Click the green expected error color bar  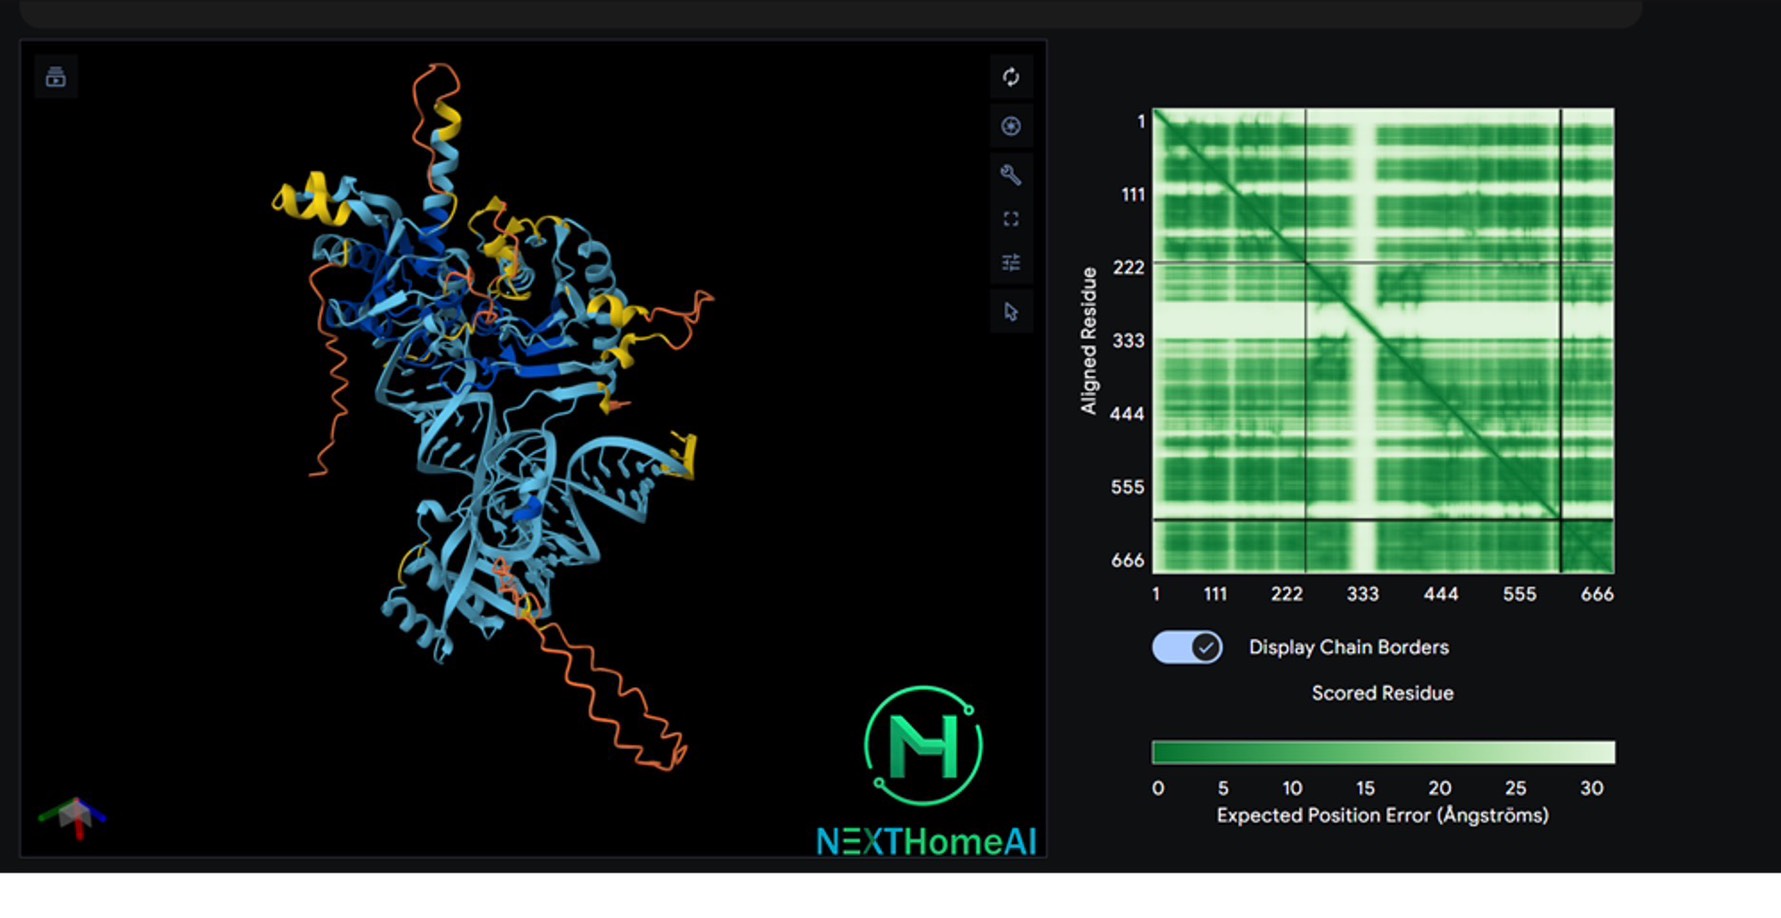(1383, 752)
